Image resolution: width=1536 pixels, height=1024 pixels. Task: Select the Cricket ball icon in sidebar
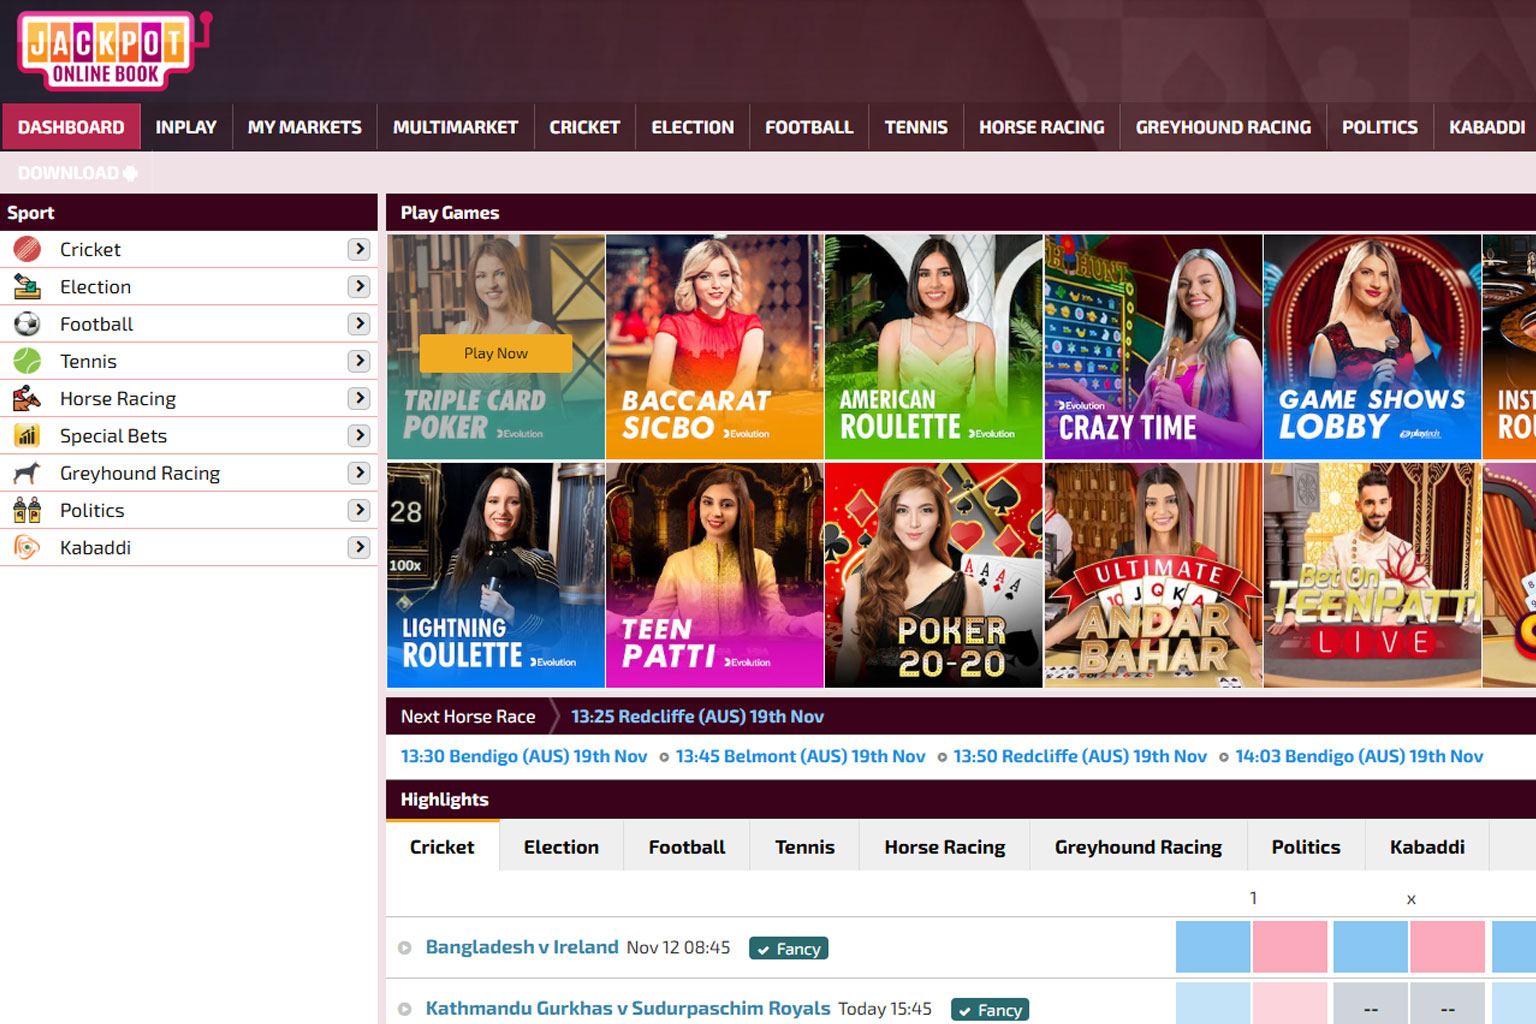click(x=27, y=249)
